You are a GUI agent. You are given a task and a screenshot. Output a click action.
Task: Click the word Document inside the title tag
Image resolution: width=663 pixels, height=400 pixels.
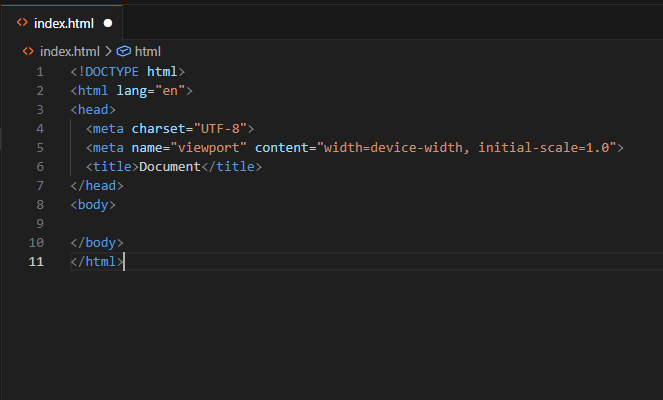point(170,166)
